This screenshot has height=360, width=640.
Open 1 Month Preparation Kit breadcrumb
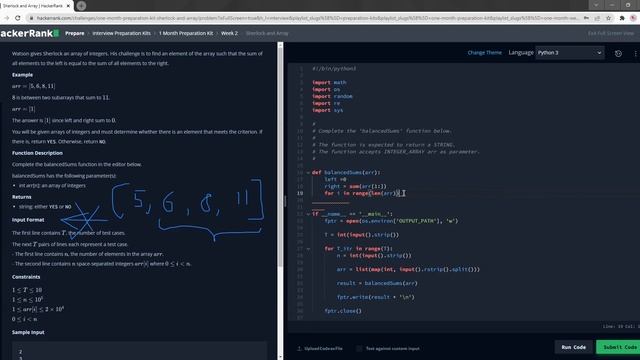click(186, 33)
